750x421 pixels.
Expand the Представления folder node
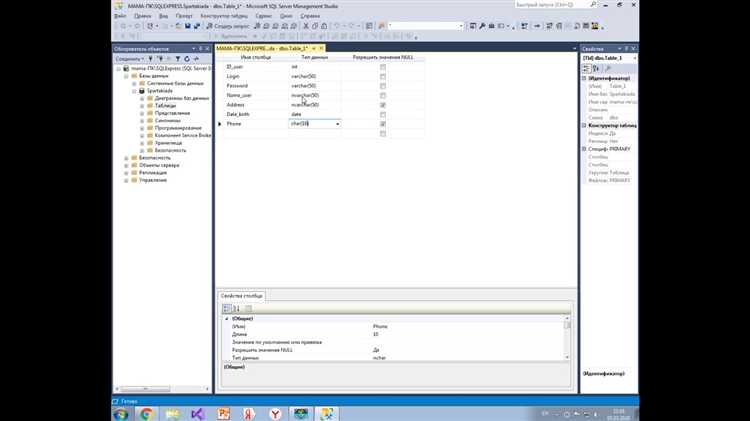tap(142, 113)
